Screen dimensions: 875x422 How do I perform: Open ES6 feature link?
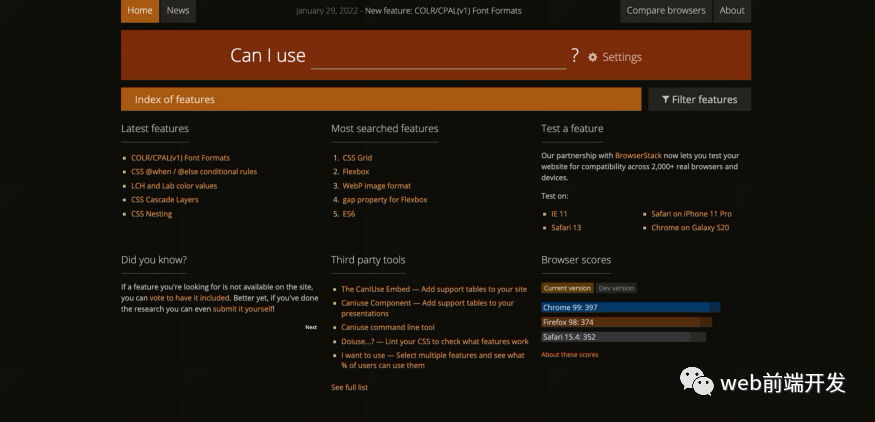pyautogui.click(x=349, y=214)
